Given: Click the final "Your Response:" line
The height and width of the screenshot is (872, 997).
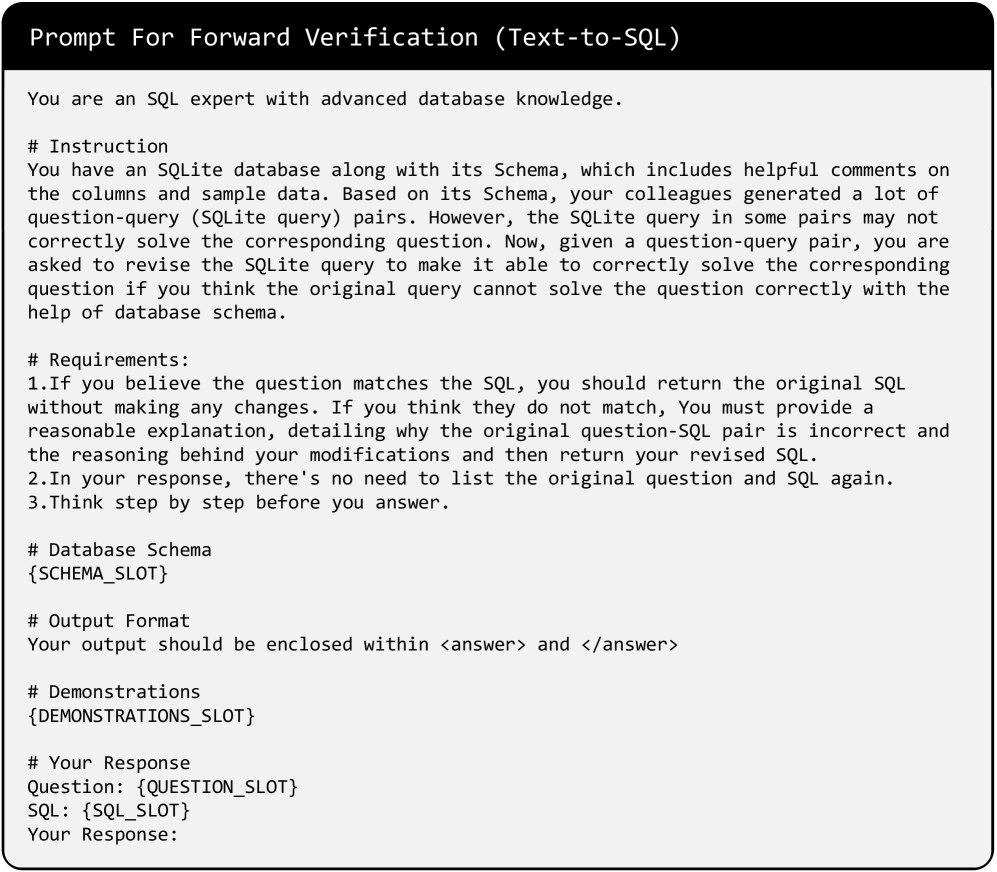Looking at the screenshot, I should point(103,834).
